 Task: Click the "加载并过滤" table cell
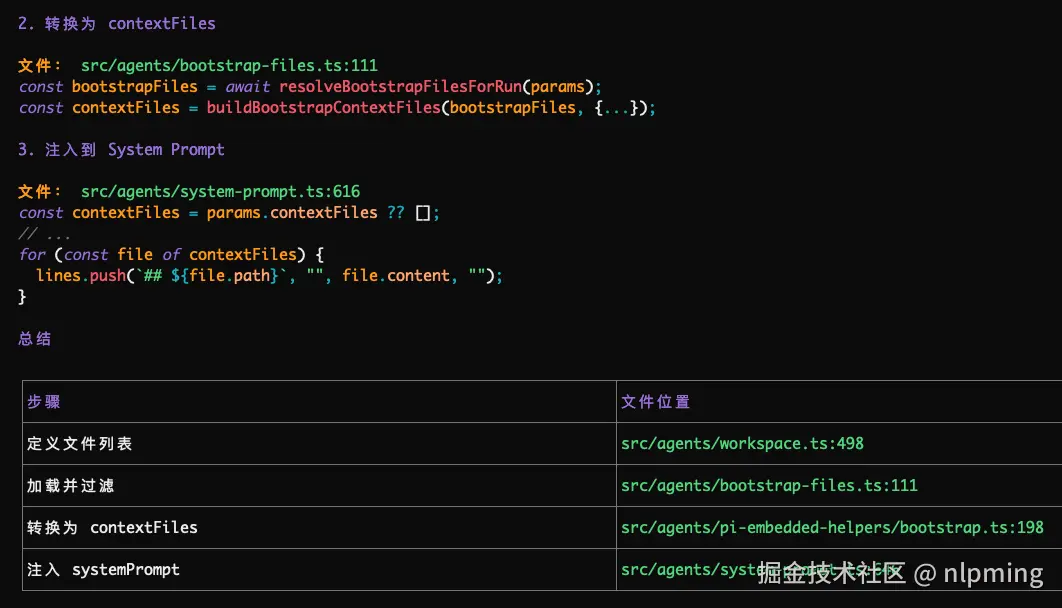[70, 485]
